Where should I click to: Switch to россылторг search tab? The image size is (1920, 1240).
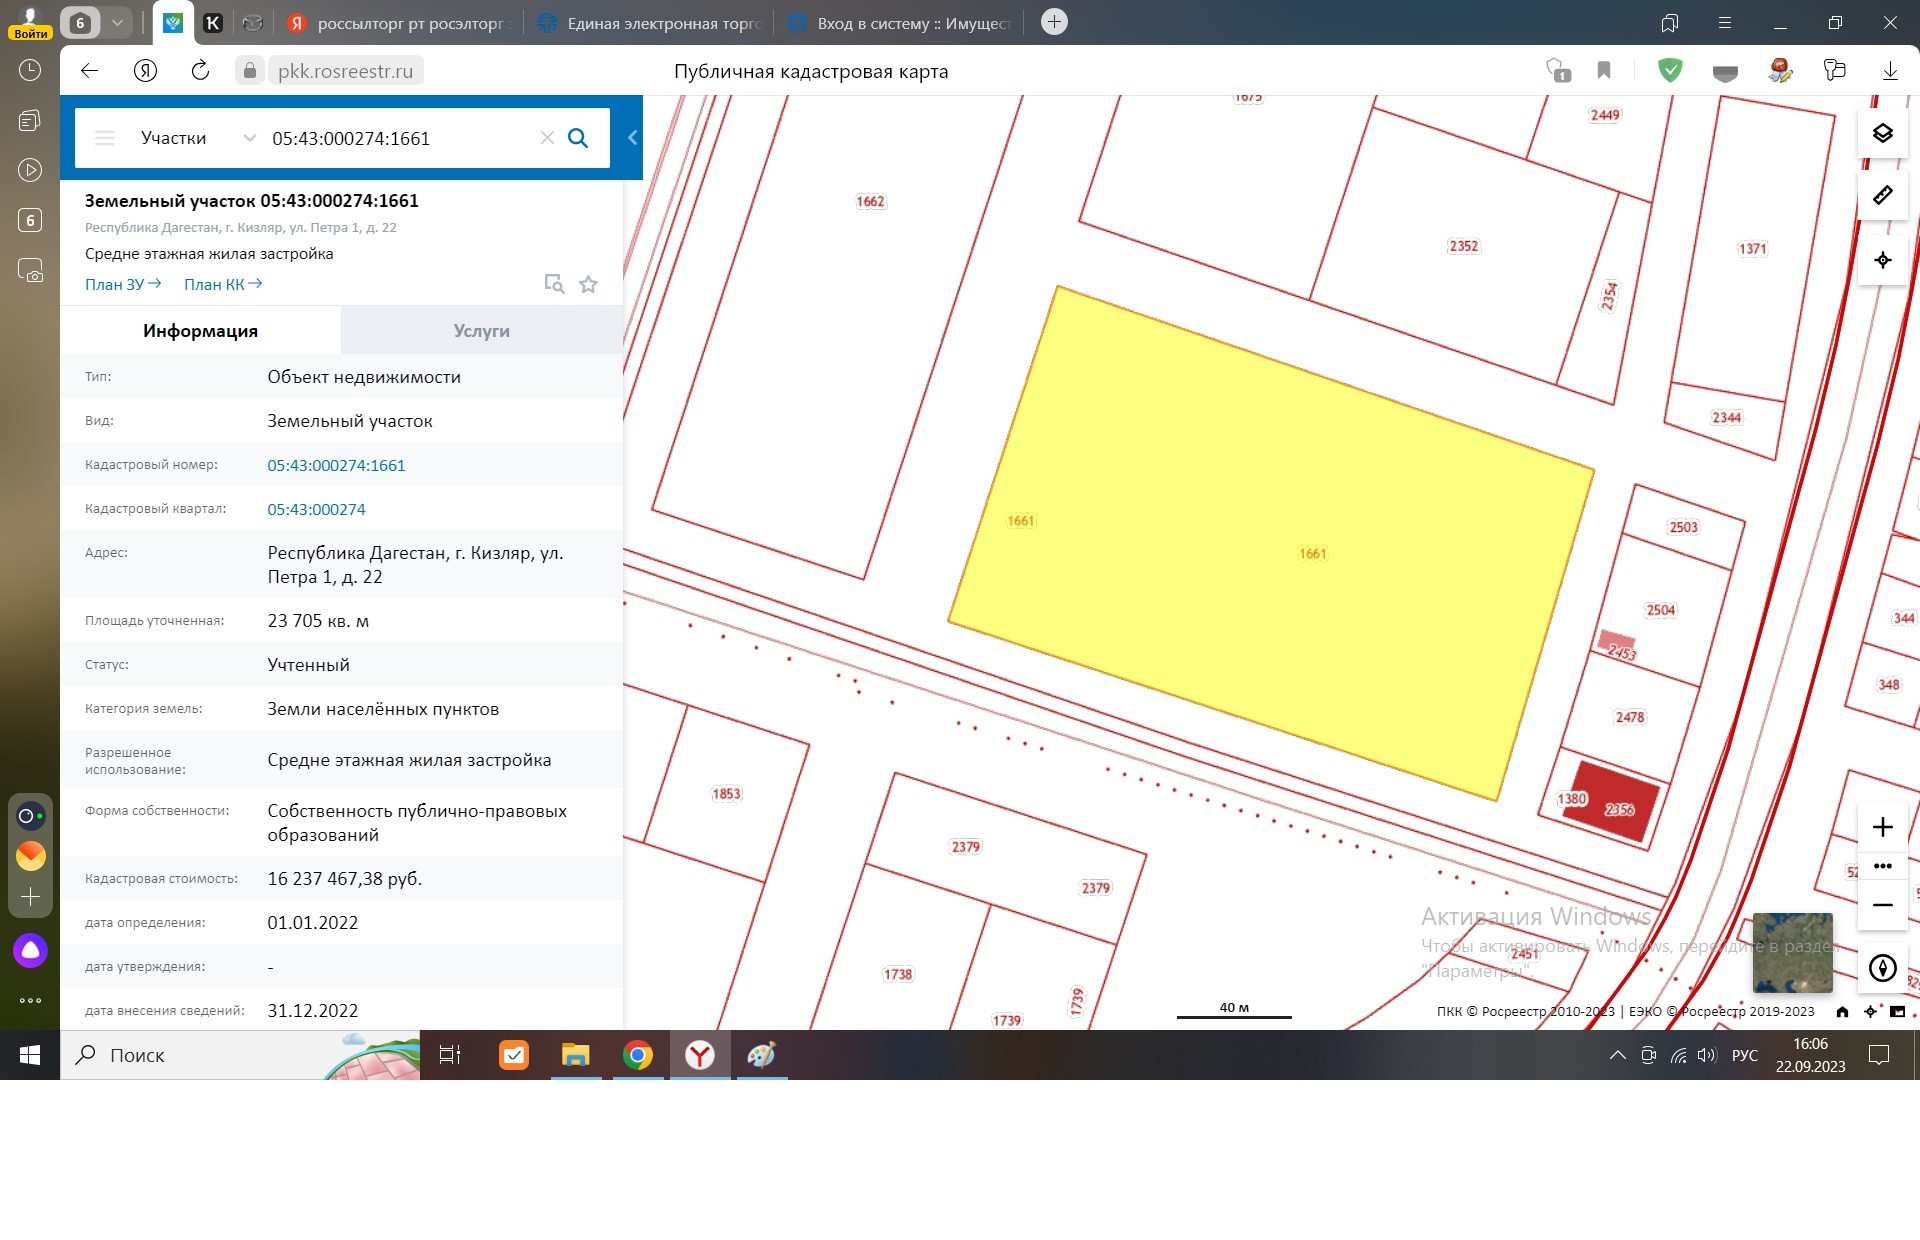(x=400, y=23)
